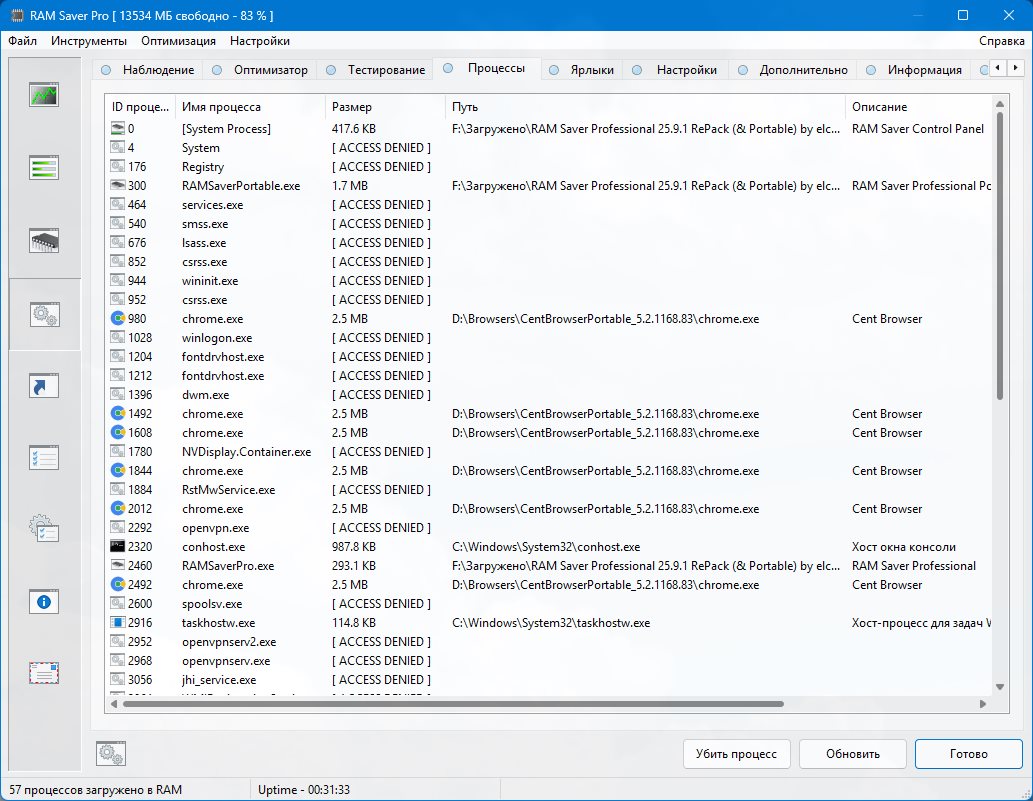The width and height of the screenshot is (1033, 801).
Task: Click the Готово button
Action: [x=968, y=754]
